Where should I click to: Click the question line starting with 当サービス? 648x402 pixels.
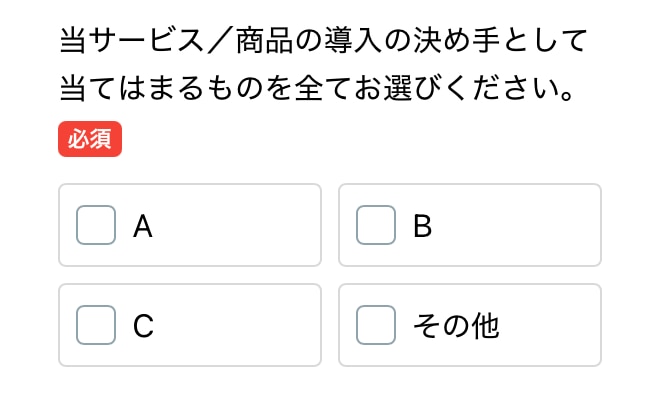tap(322, 43)
